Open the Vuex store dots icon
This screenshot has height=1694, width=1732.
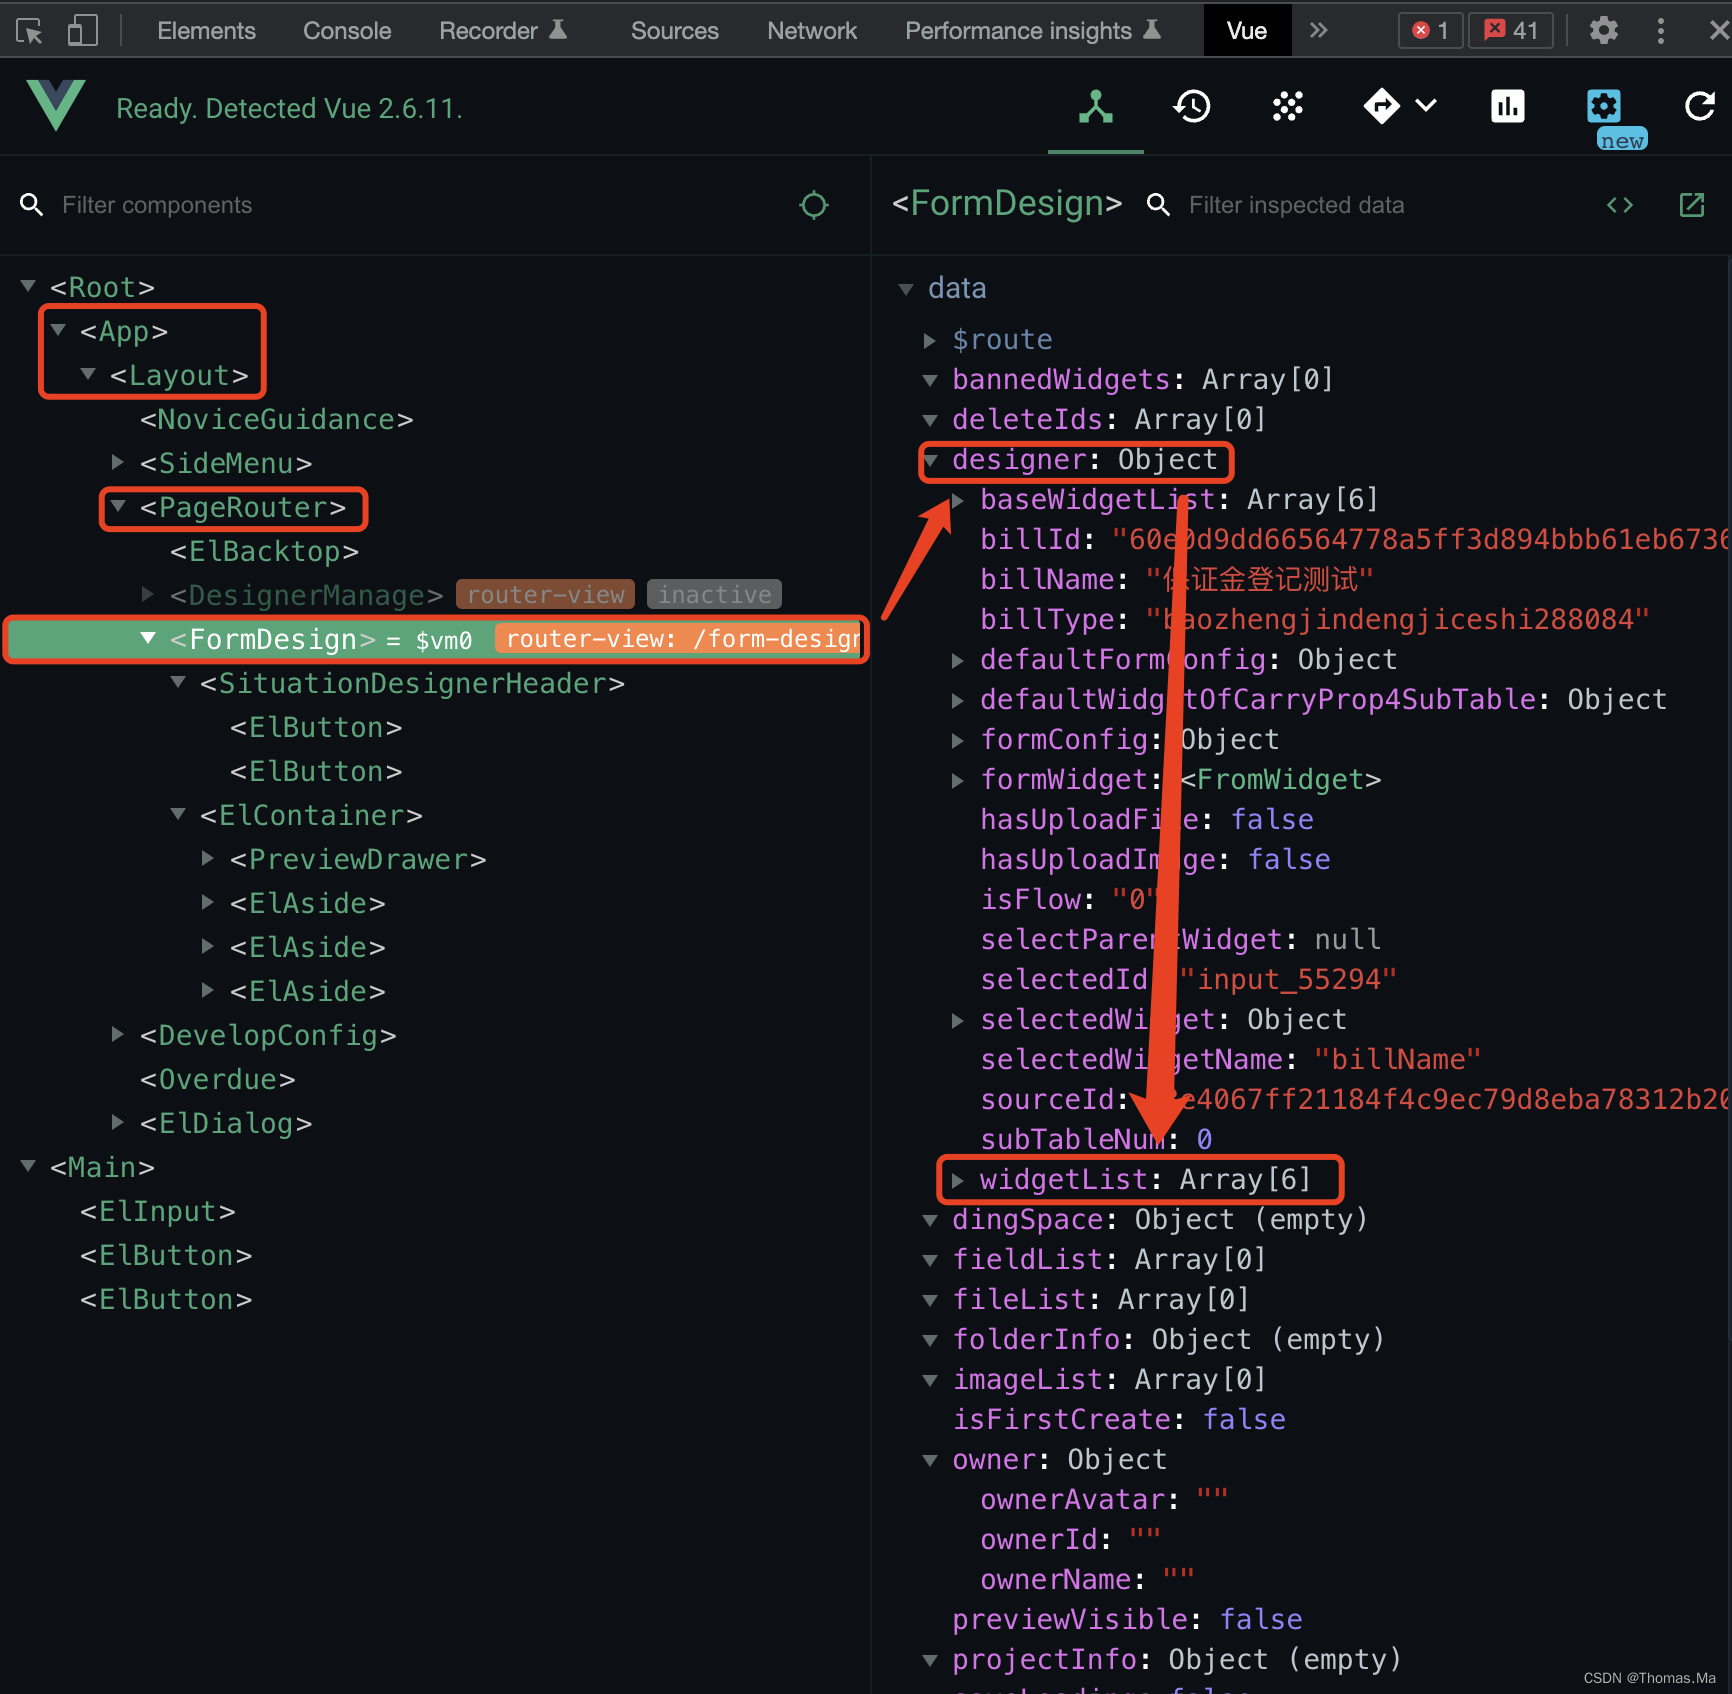[1288, 106]
